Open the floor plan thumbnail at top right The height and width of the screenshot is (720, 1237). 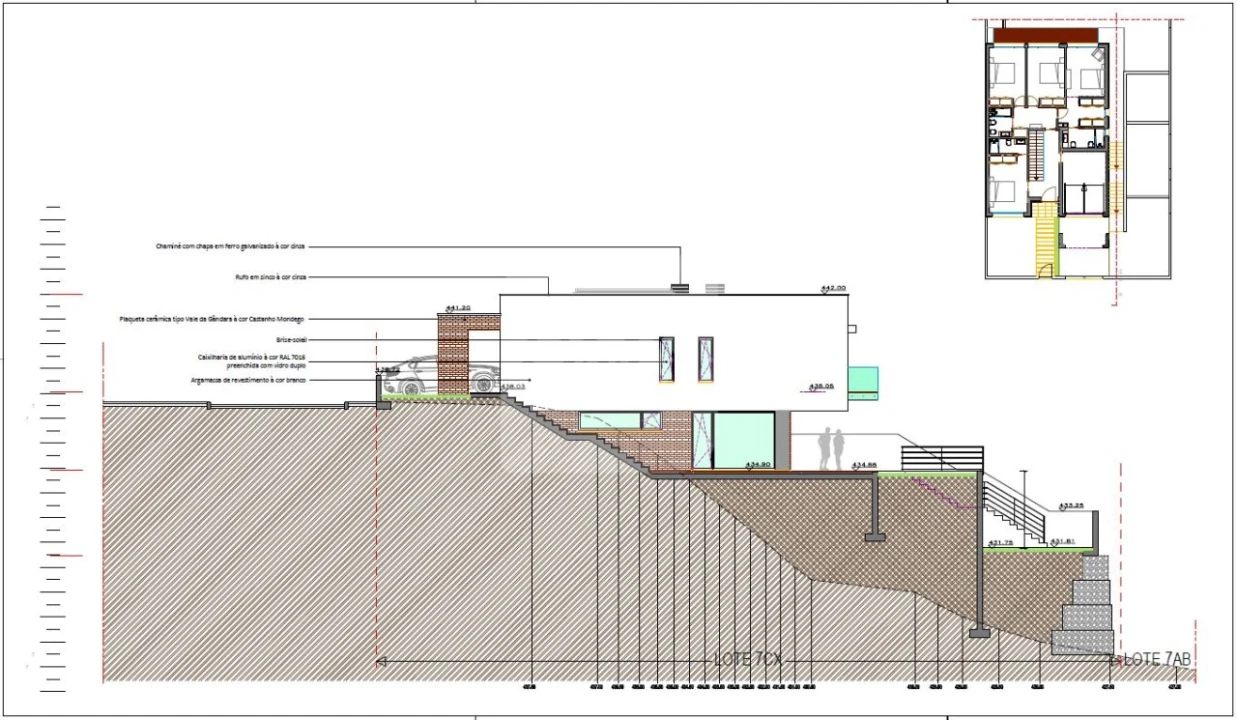[1078, 150]
